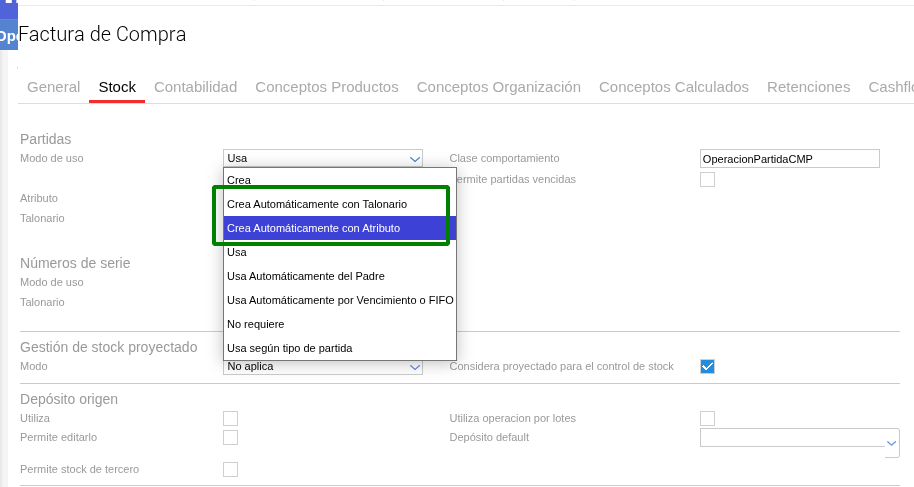Select 'Crea Automáticamente con Talonario' option
Viewport: 914px width, 487px height.
coord(317,204)
